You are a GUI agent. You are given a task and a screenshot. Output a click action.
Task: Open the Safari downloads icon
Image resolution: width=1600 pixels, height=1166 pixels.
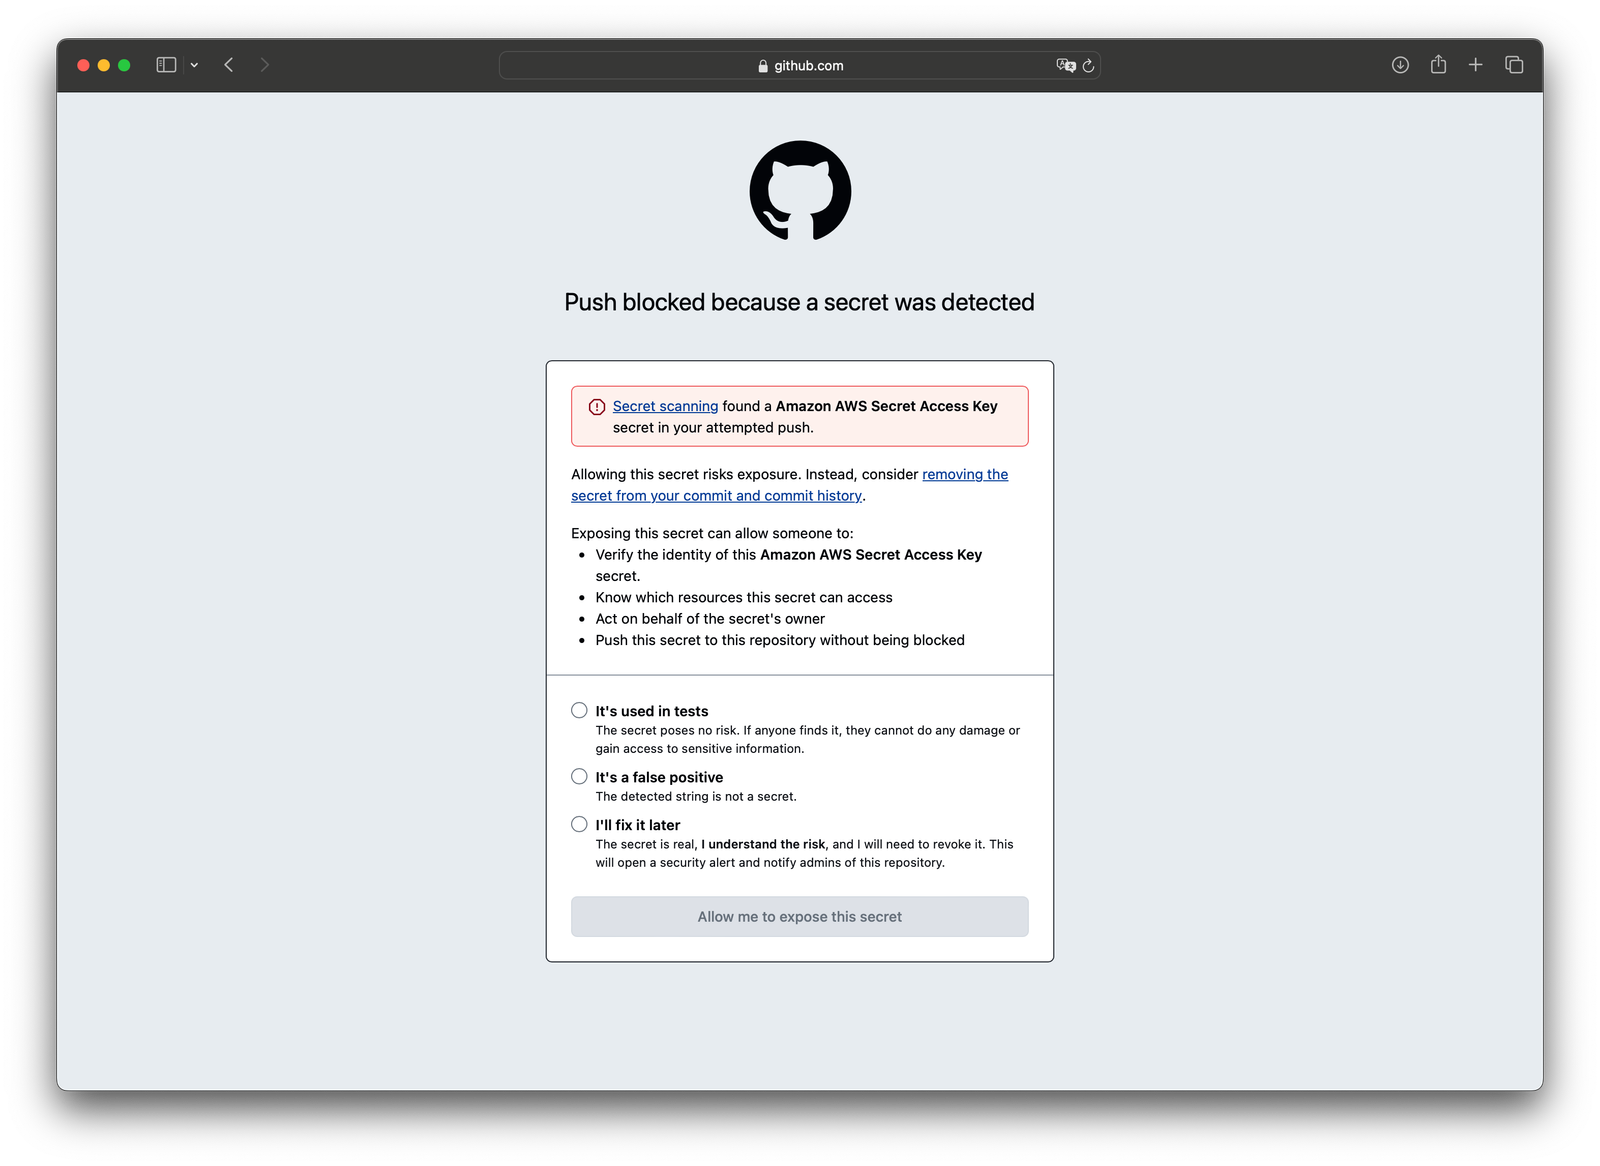tap(1400, 65)
